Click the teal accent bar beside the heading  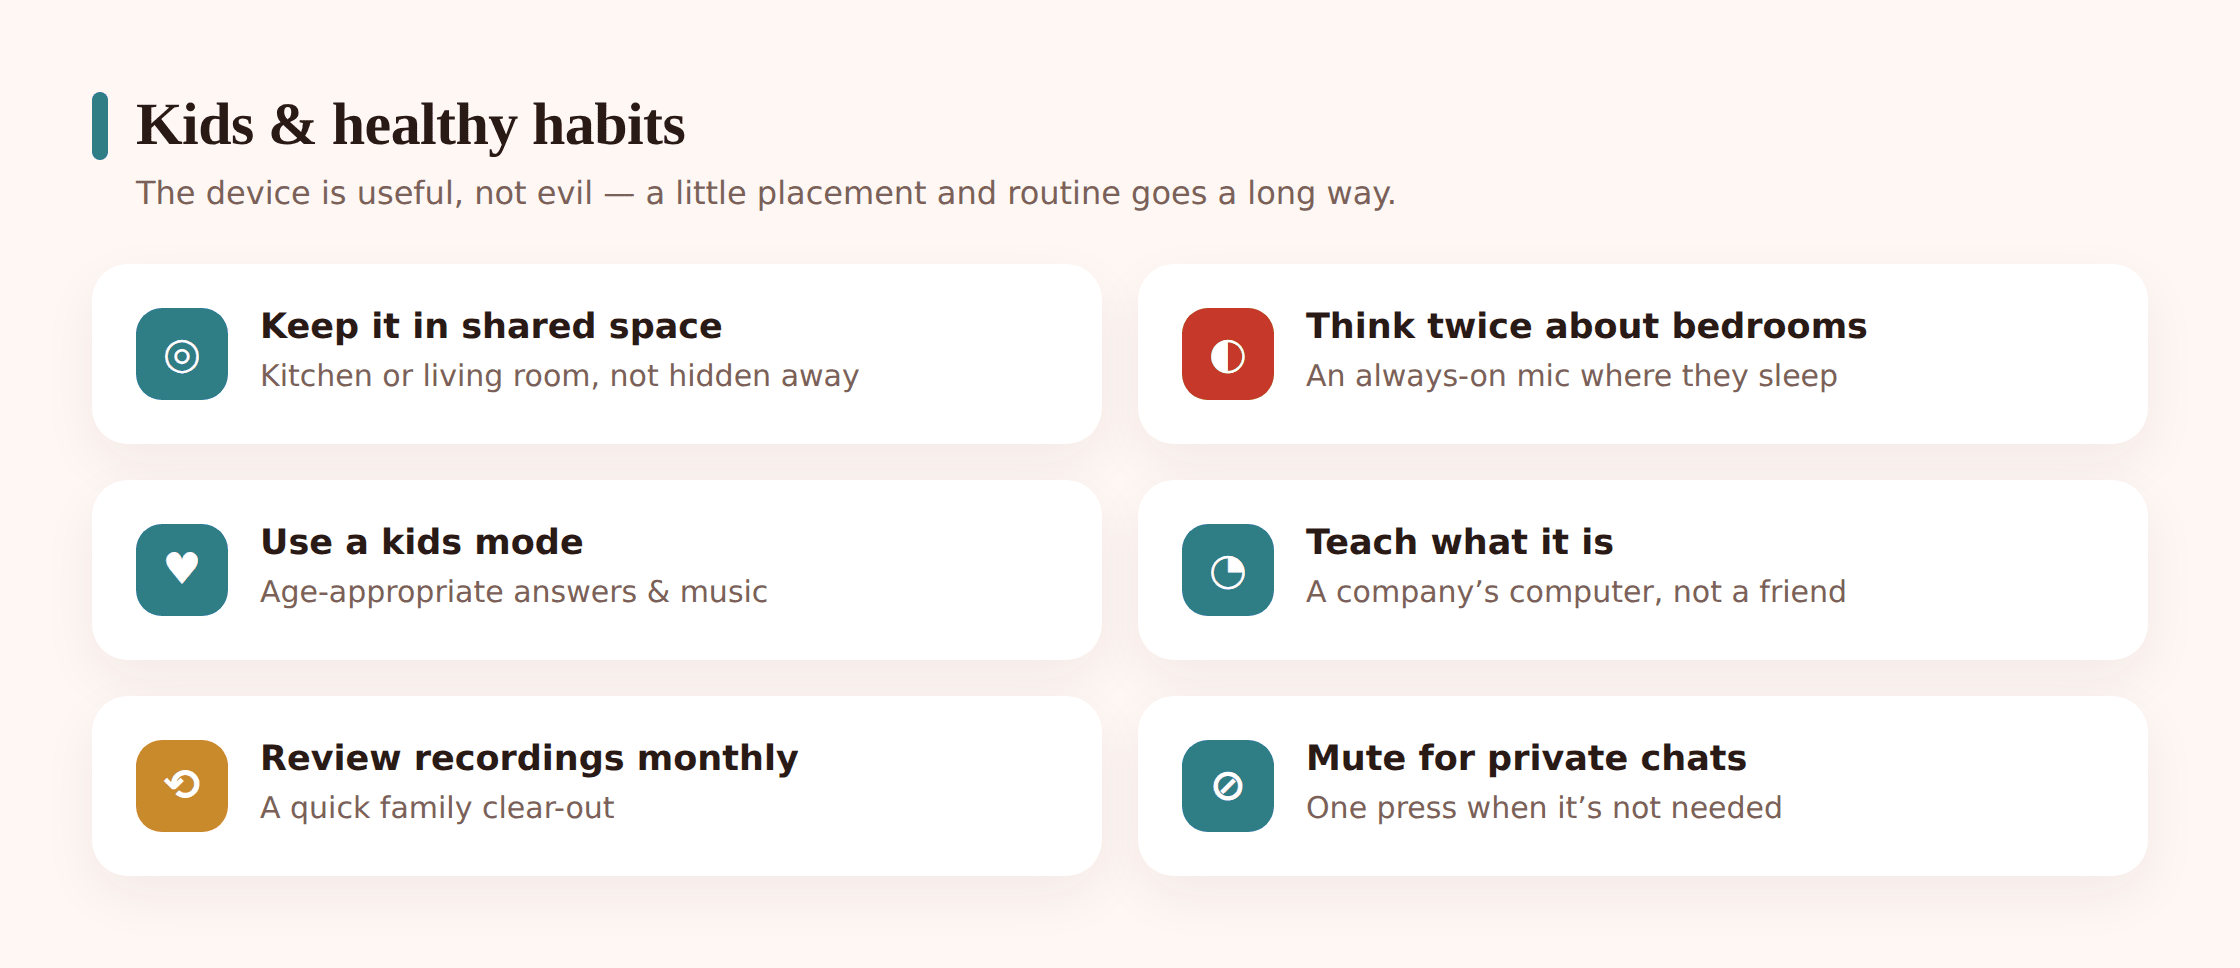point(100,126)
